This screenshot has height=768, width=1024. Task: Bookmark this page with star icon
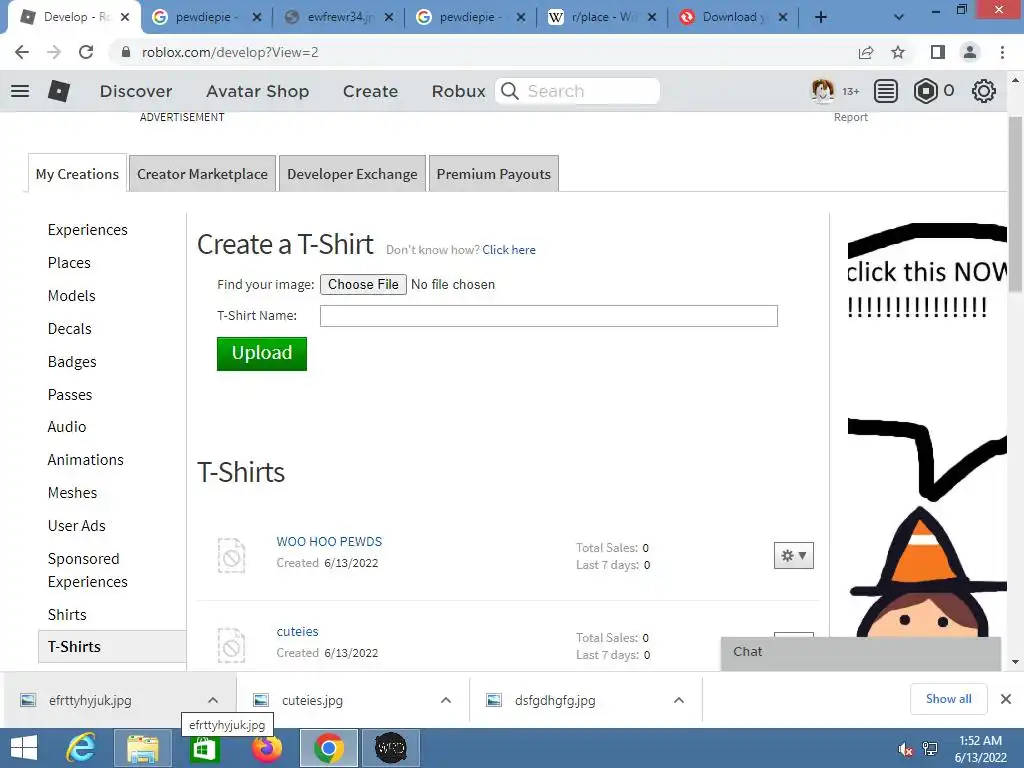898,52
